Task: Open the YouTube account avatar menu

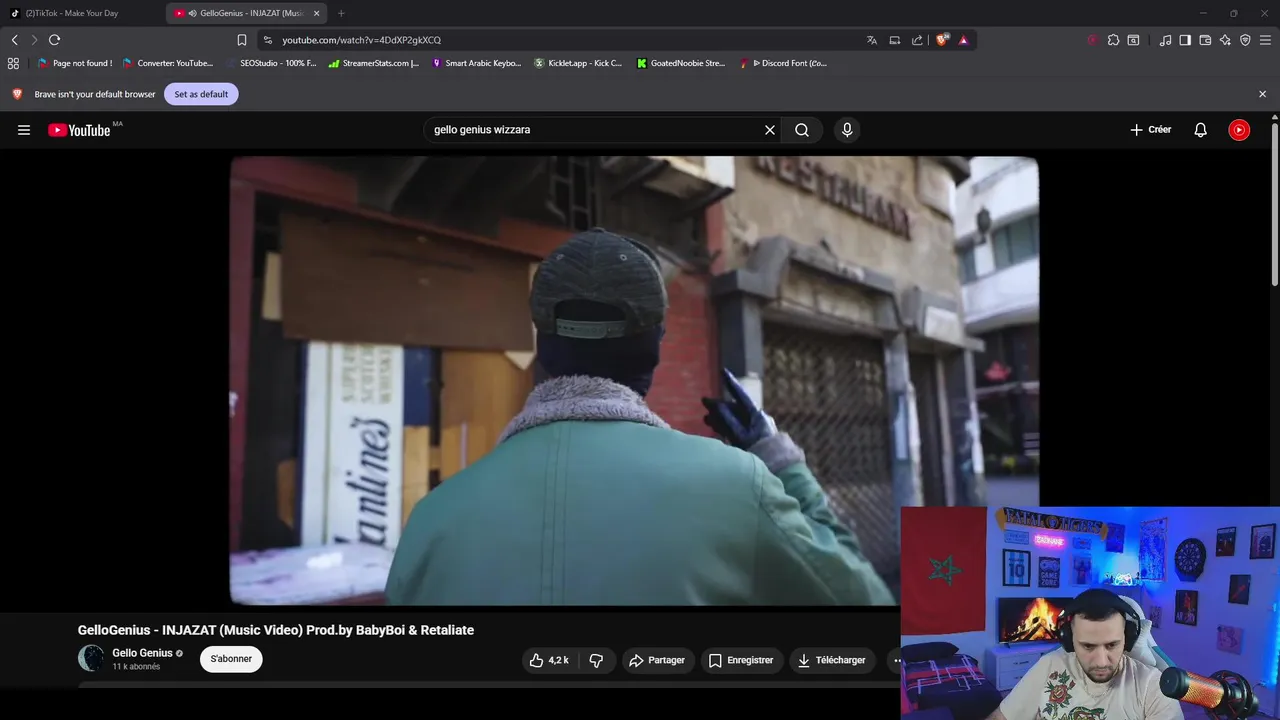Action: point(1239,130)
